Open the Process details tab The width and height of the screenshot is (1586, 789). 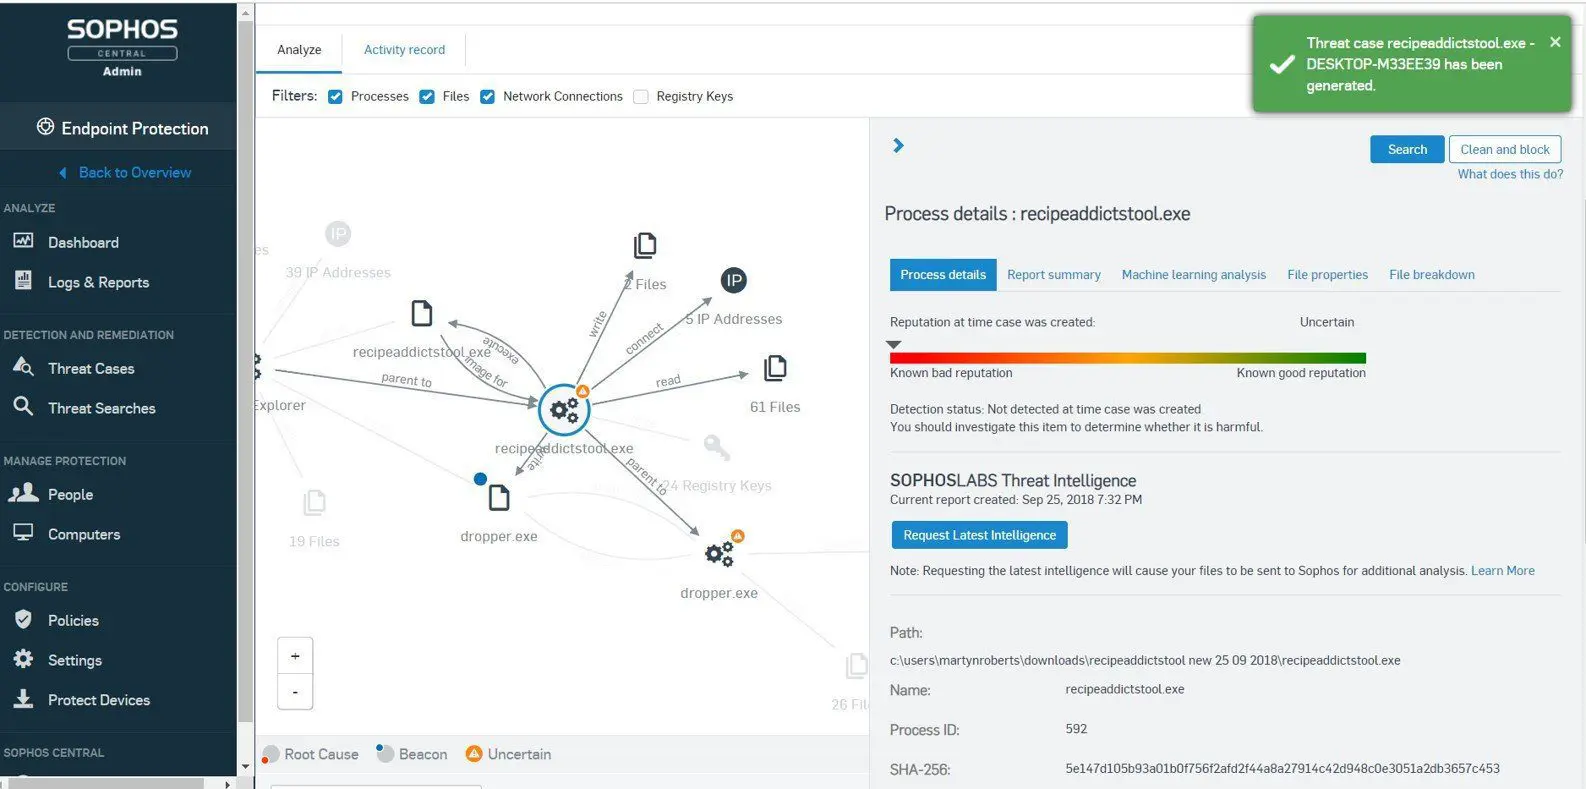click(943, 275)
